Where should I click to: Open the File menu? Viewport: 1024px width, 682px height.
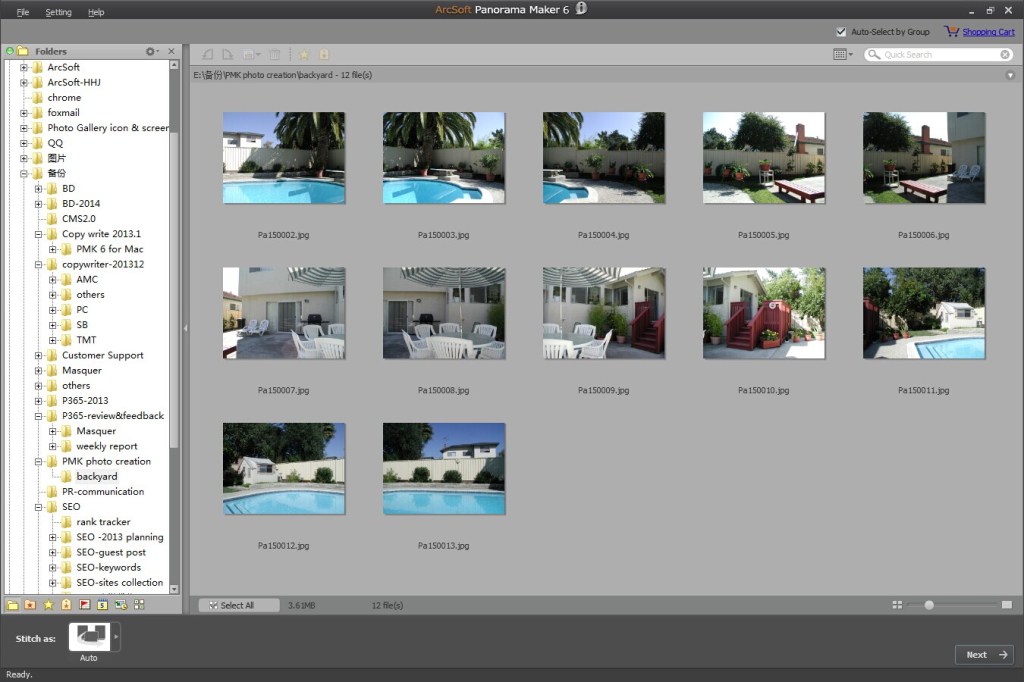[x=22, y=12]
